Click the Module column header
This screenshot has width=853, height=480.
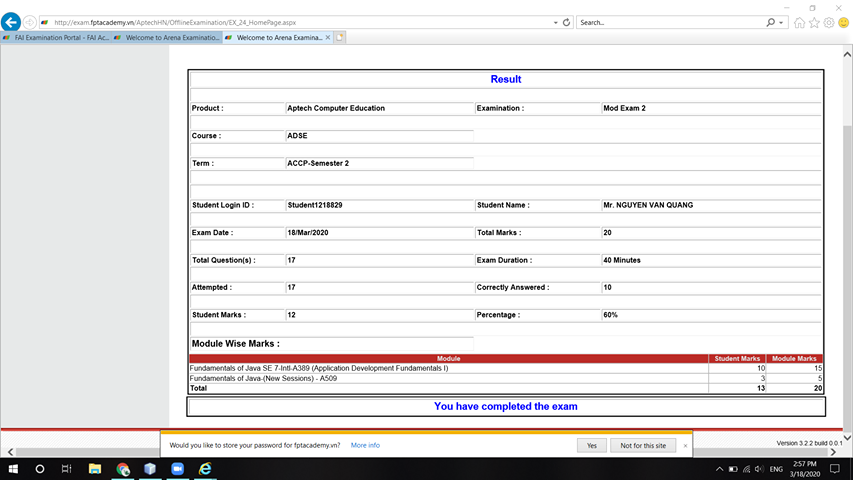[x=449, y=359]
